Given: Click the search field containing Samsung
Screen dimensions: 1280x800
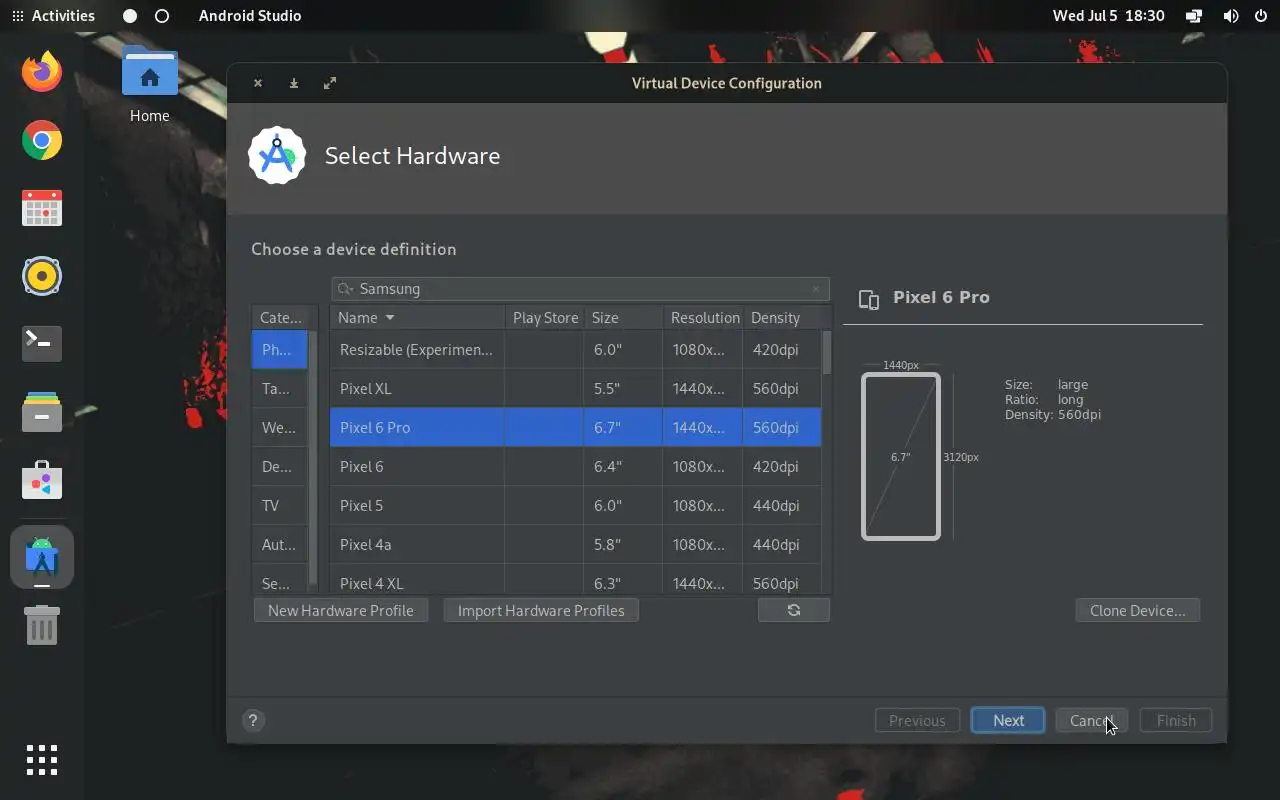Looking at the screenshot, I should (580, 289).
